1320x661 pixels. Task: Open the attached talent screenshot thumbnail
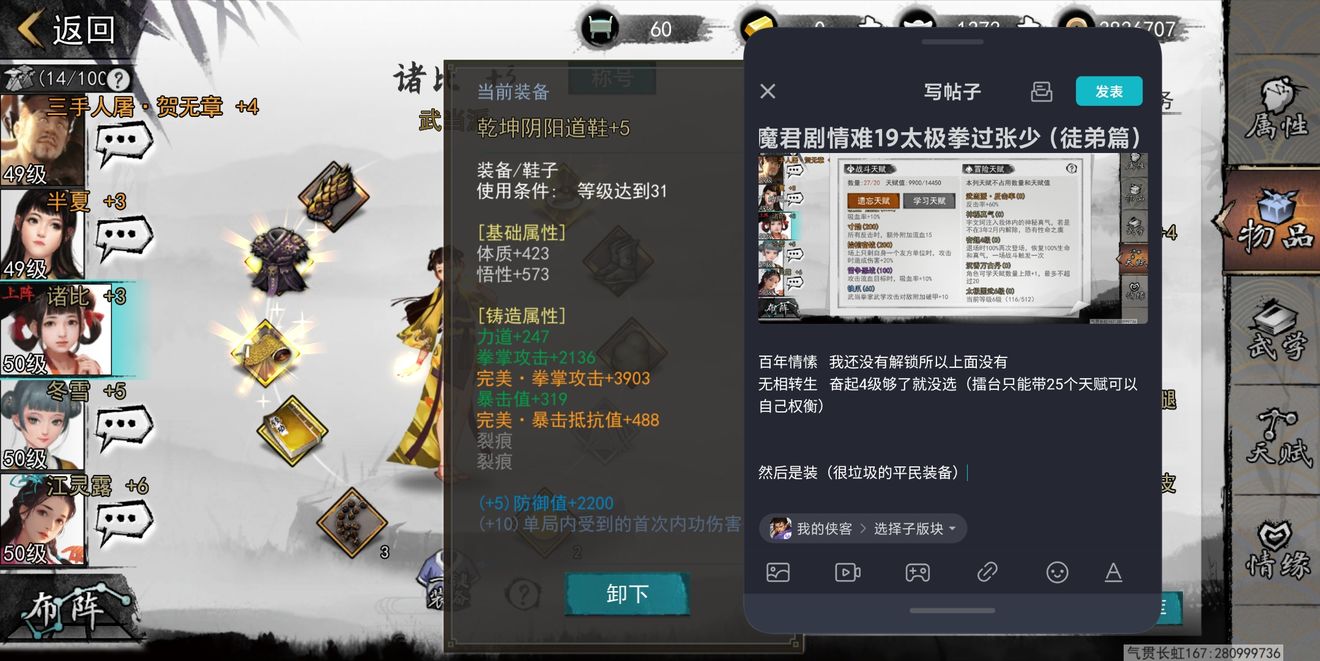[953, 239]
